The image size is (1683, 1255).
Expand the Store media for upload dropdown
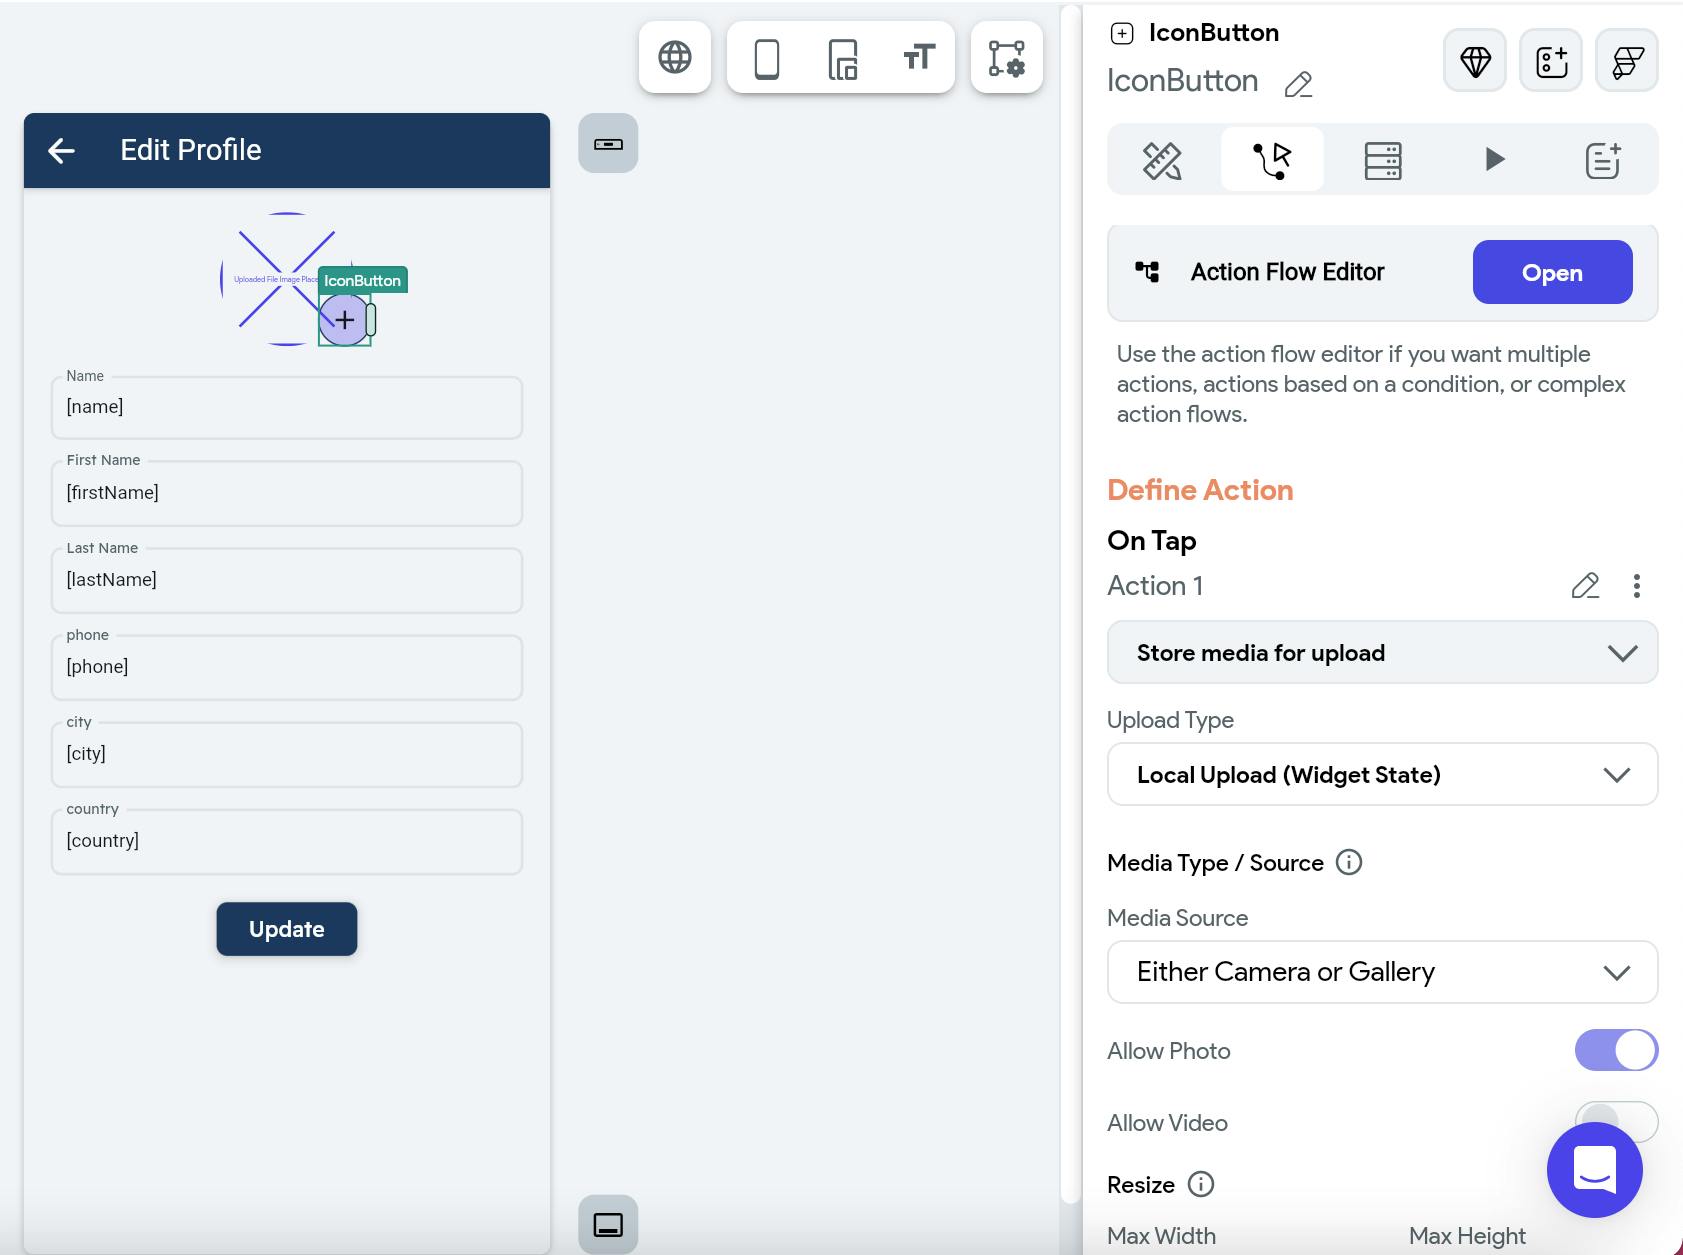coord(1382,653)
